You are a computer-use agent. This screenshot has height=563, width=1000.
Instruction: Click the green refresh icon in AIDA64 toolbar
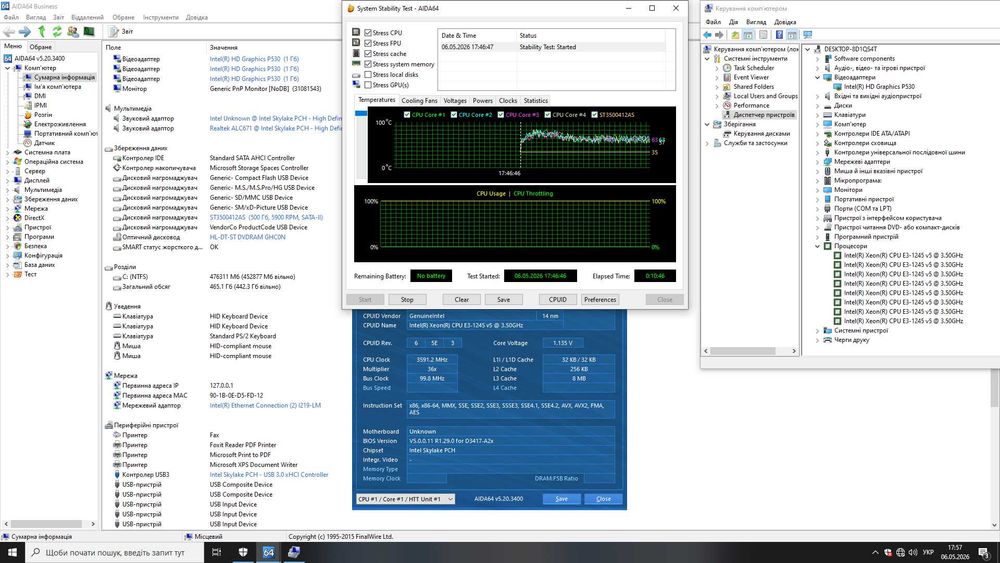57,31
